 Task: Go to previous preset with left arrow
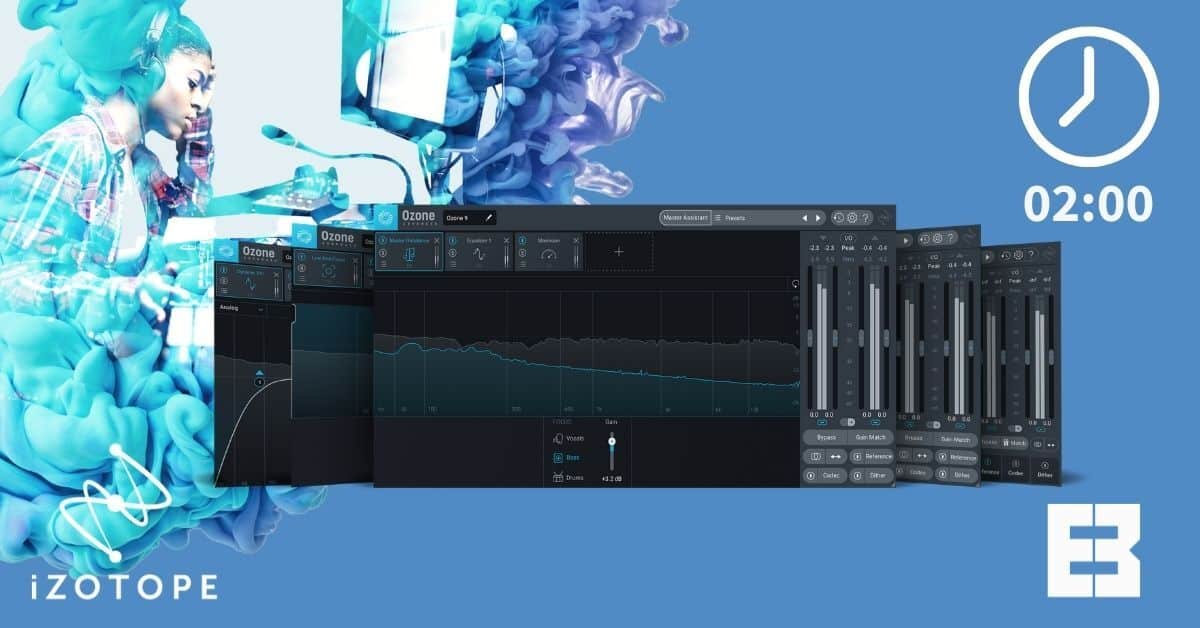pos(805,218)
